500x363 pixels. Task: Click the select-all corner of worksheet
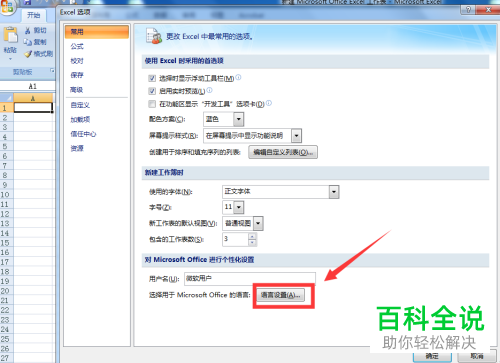[6, 98]
